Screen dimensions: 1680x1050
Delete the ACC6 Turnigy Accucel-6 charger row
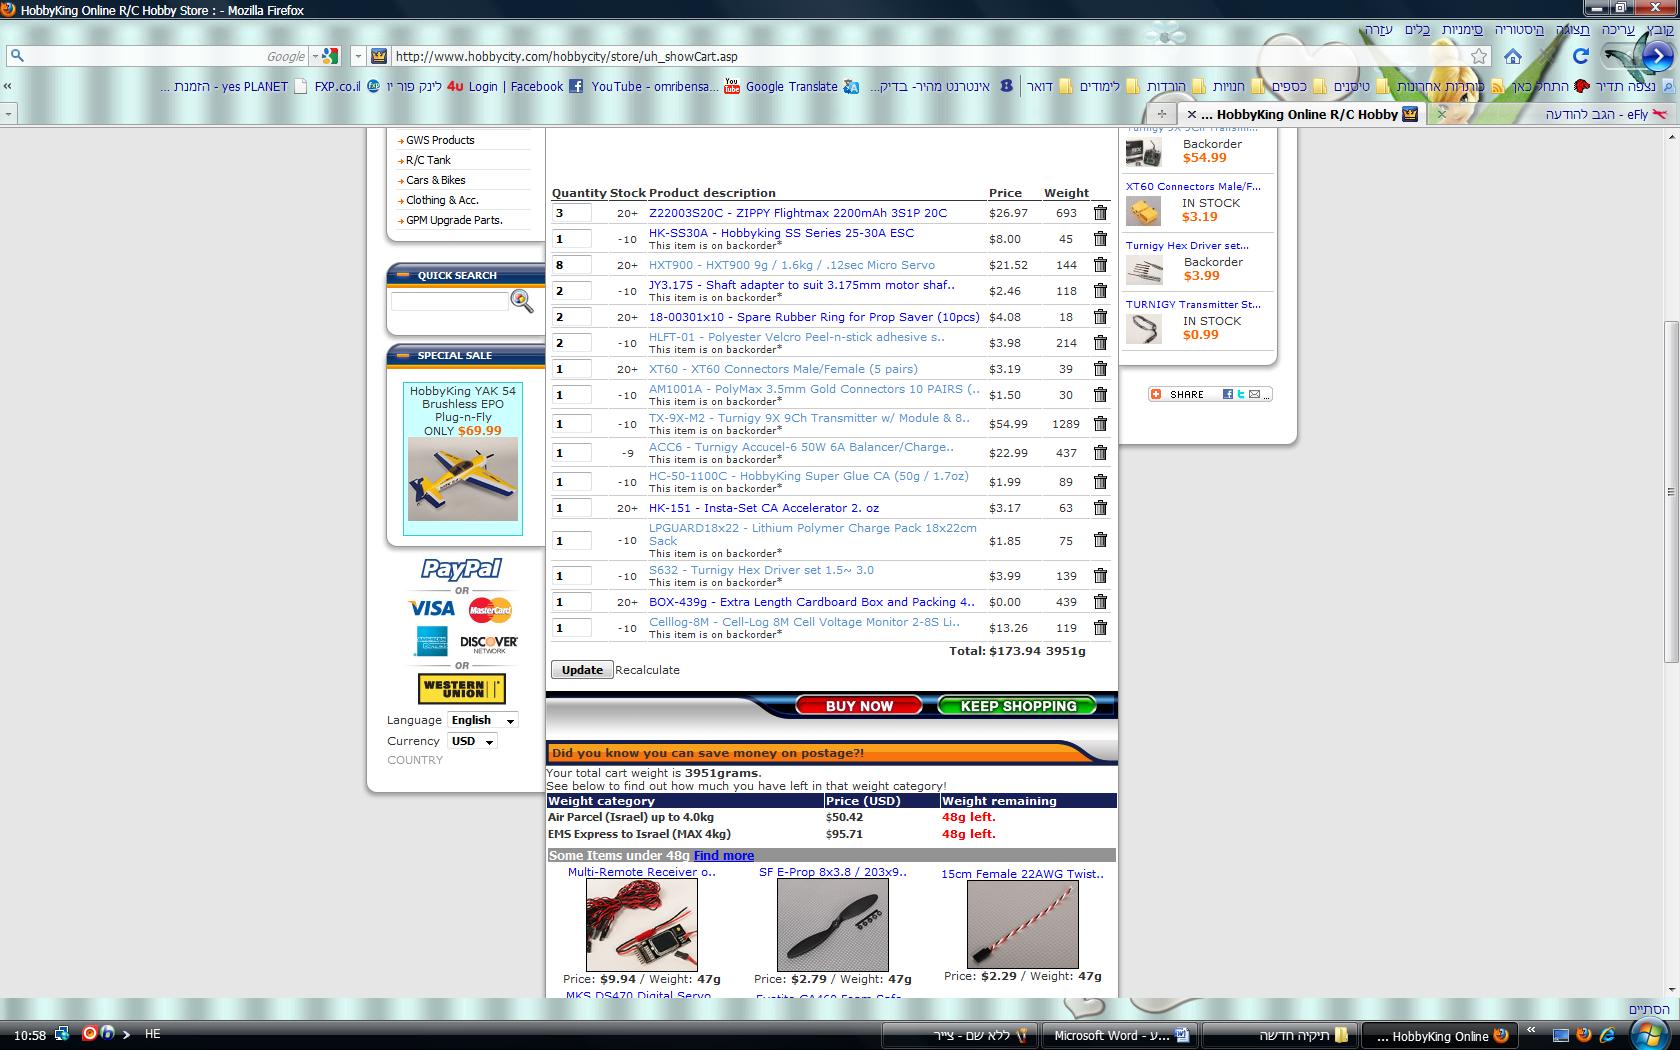1100,453
